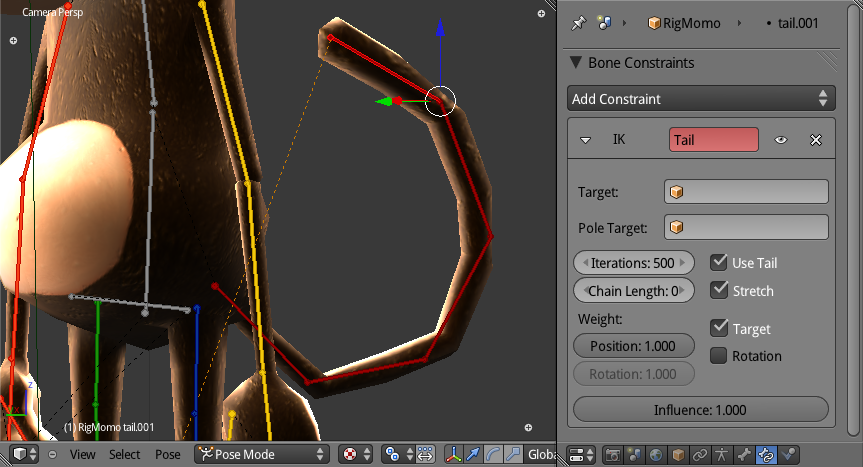Screen dimensions: 863x467
Task: Click the constraint name field Tail
Action: click(x=714, y=140)
